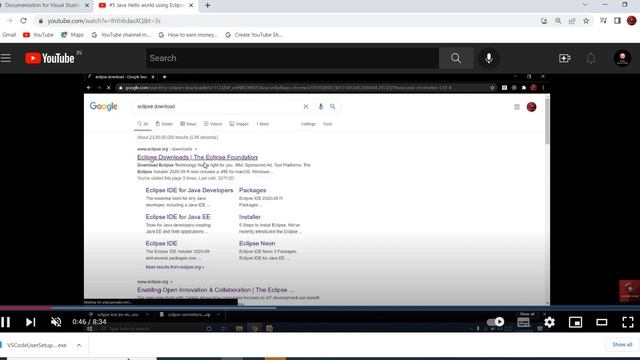Unmute the video with the speaker icon
Screen dimensions: 640x360
[56, 322]
